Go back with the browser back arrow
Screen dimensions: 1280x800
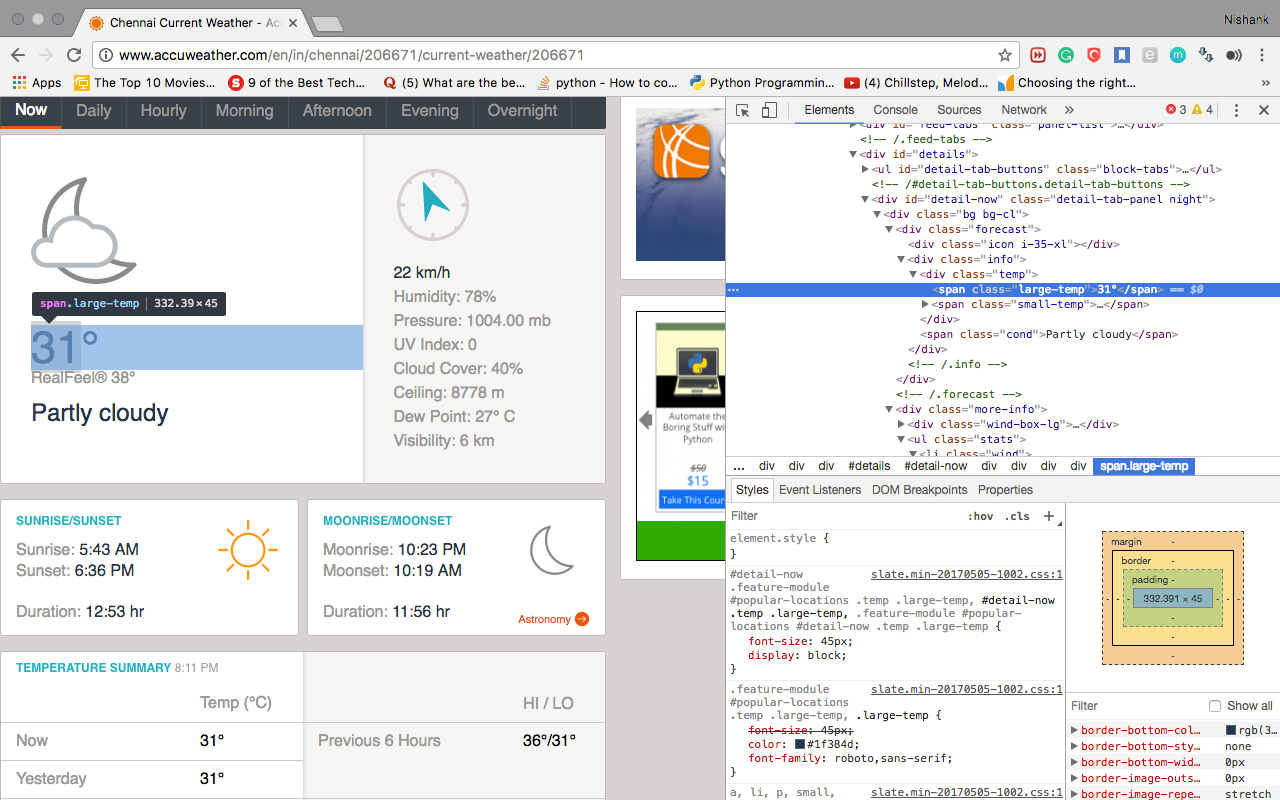pos(18,55)
